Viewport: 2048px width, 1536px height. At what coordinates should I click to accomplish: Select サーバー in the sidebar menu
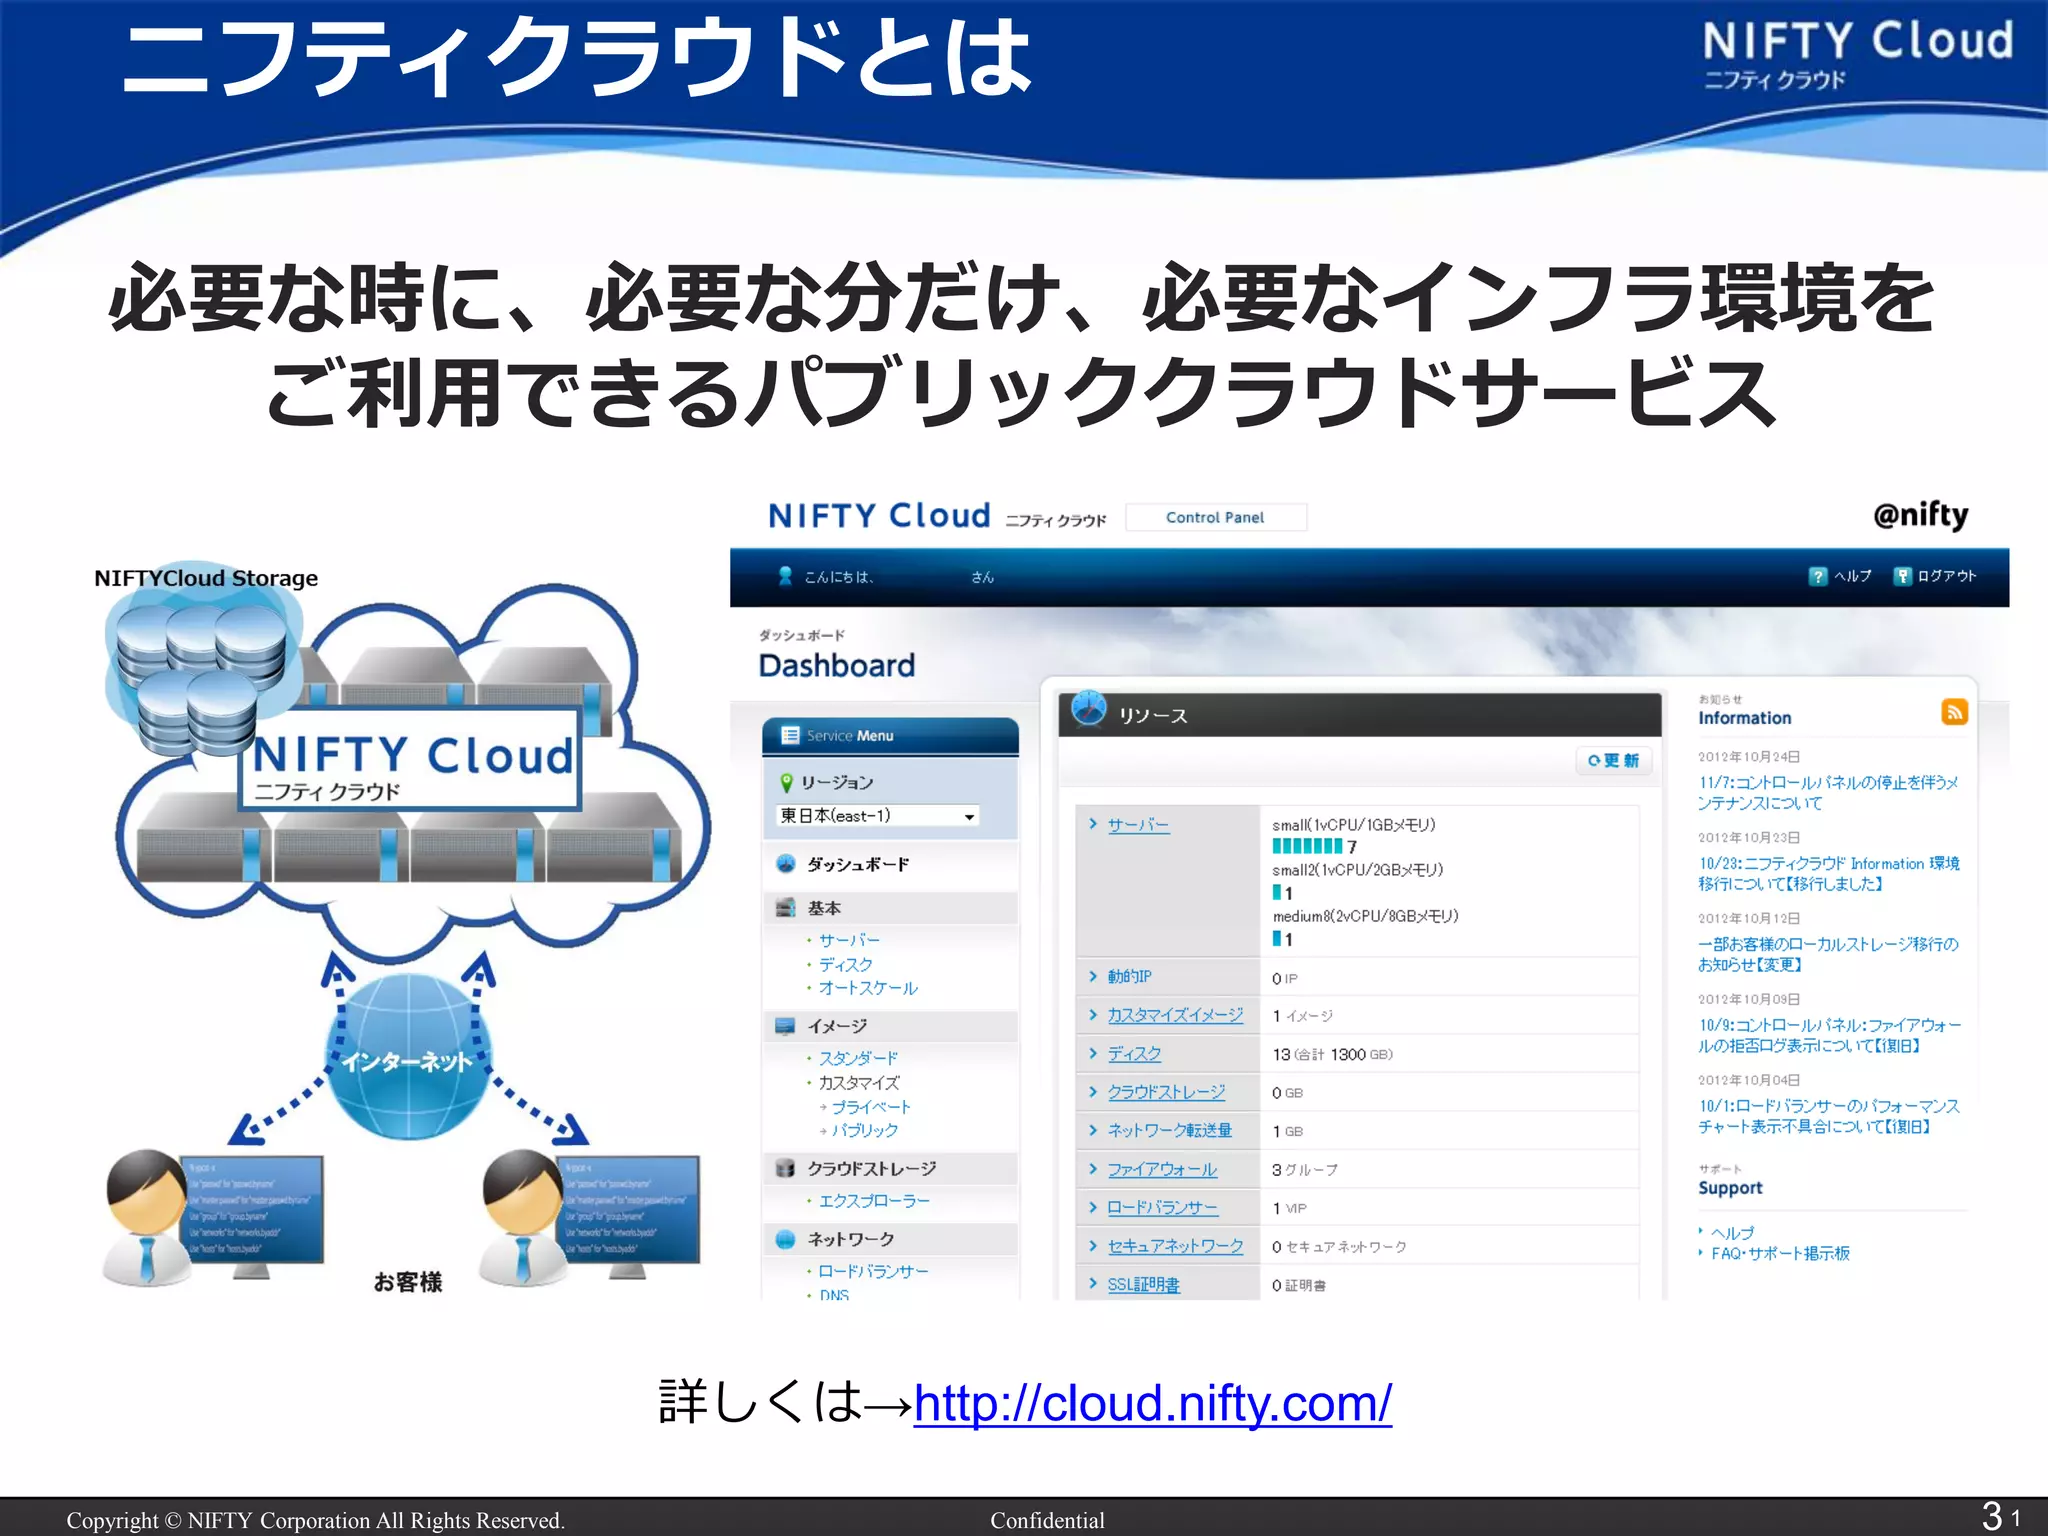coord(849,940)
